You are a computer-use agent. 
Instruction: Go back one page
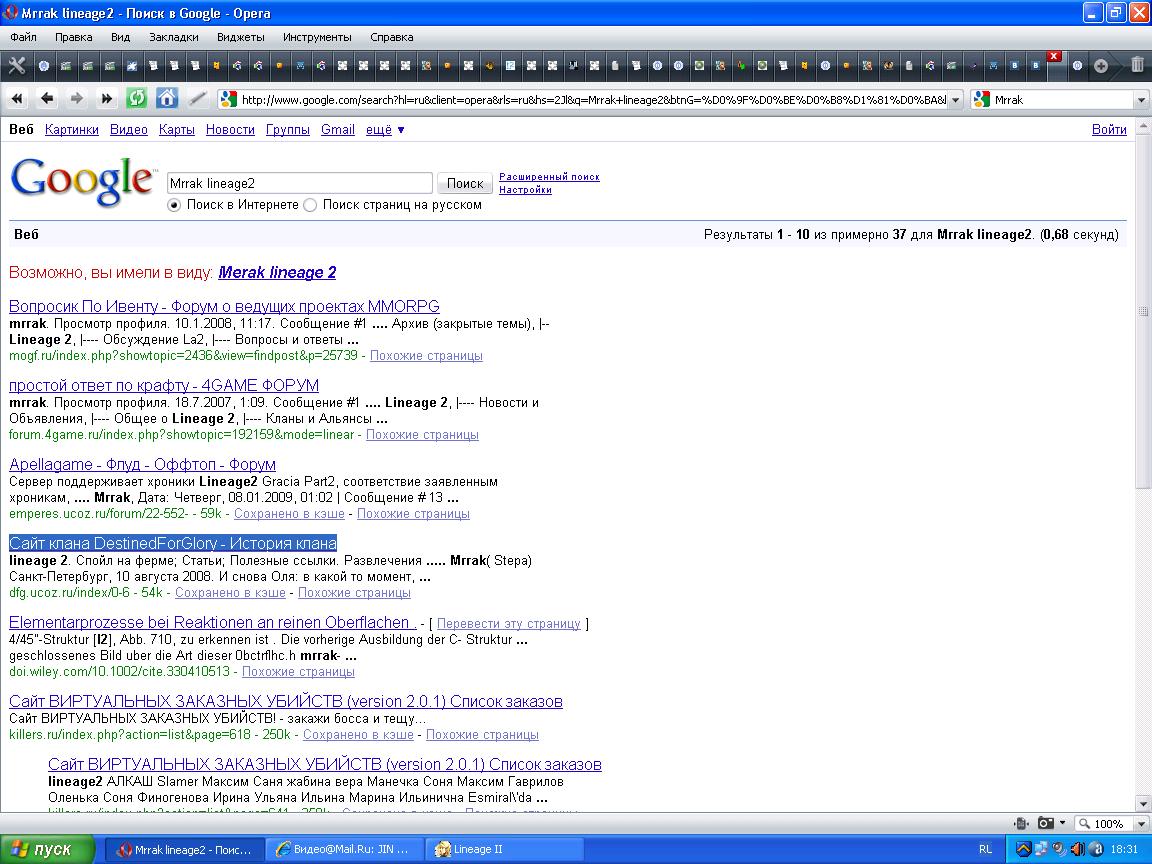coord(47,98)
